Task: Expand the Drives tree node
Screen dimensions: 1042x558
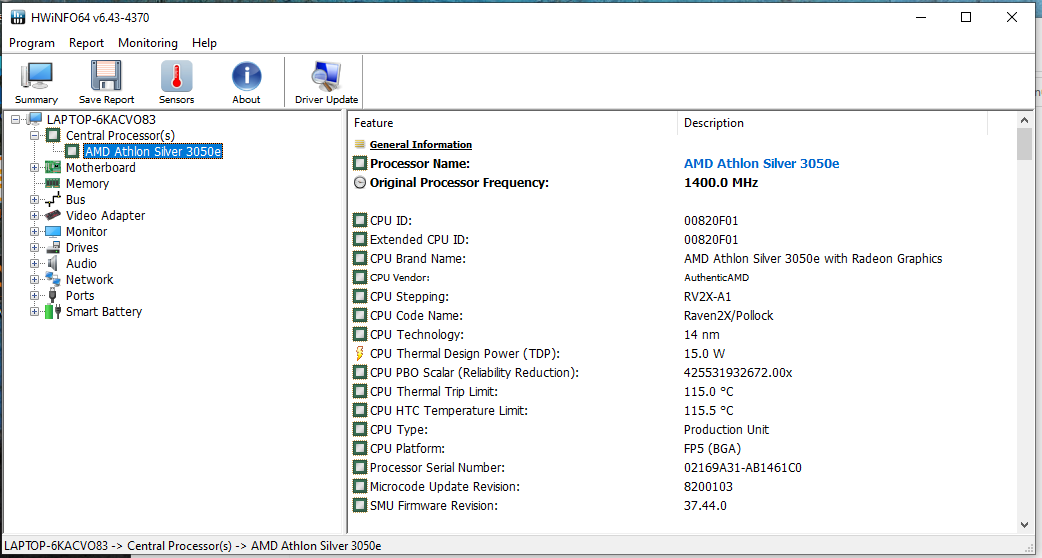Action: (x=35, y=247)
